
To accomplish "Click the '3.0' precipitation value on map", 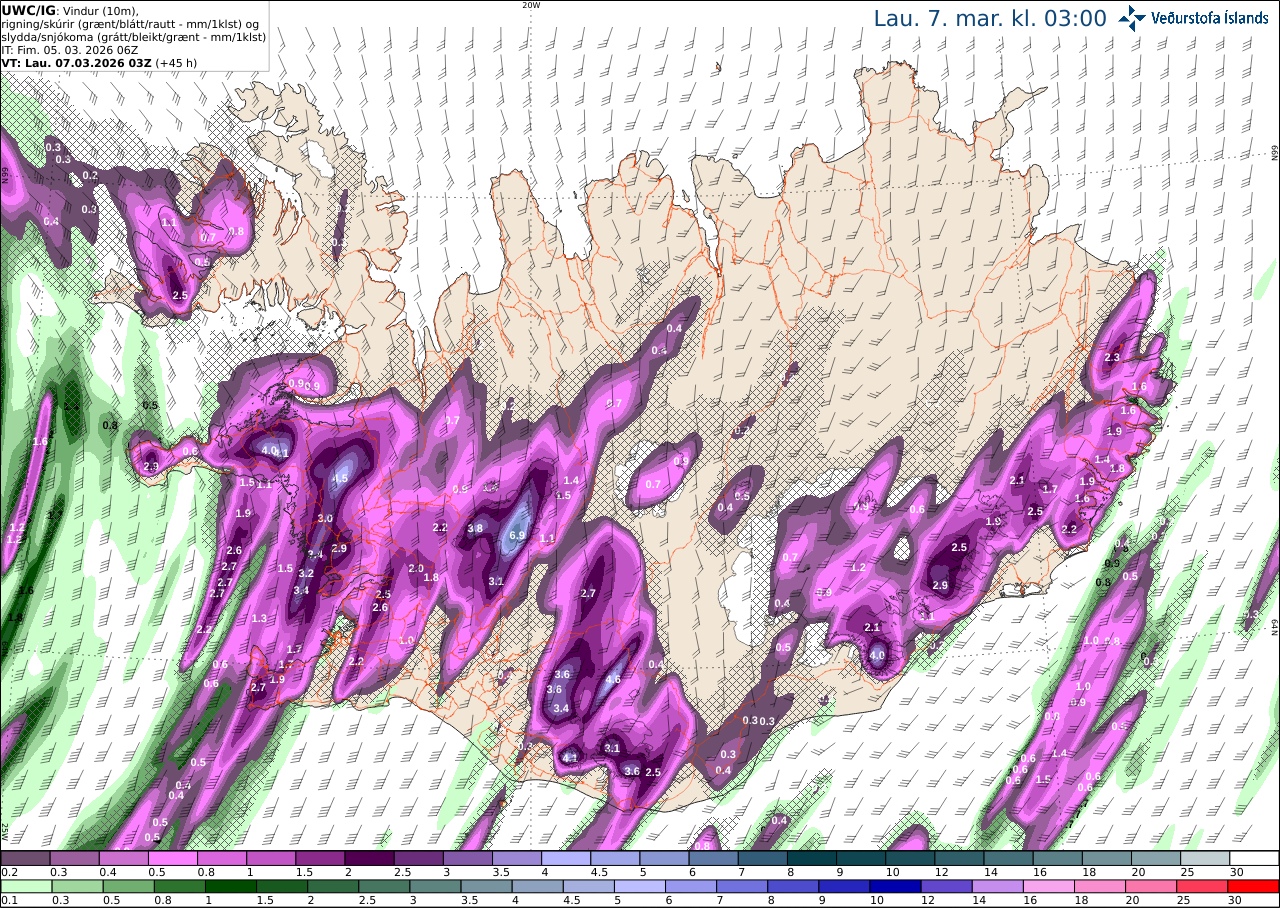I will [x=325, y=518].
